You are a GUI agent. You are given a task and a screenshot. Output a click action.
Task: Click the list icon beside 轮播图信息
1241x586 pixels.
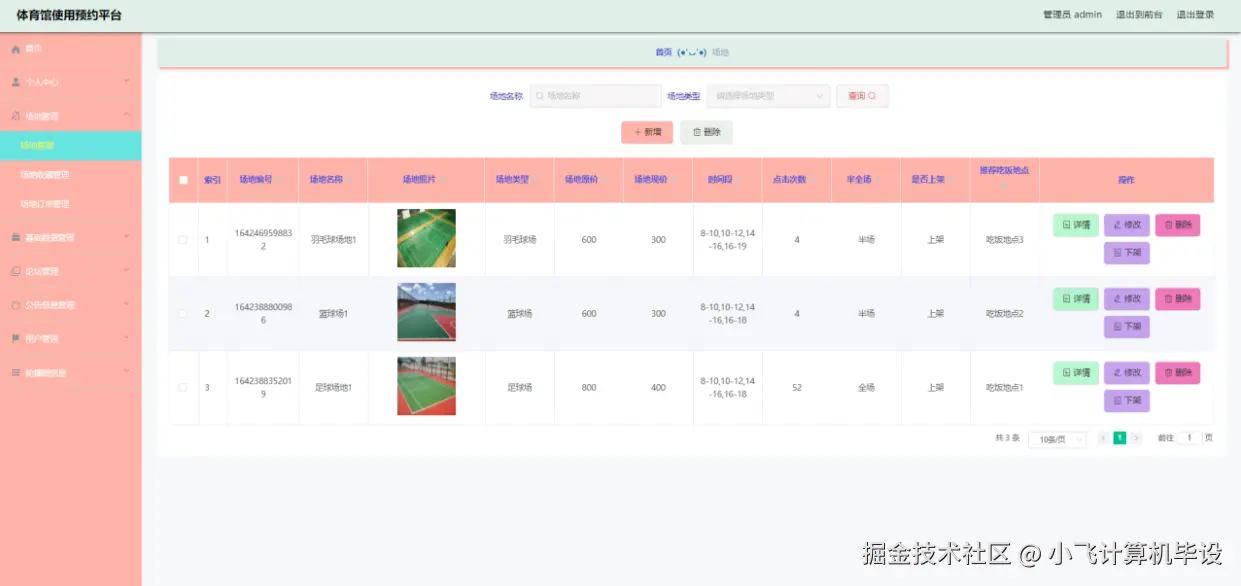pos(16,372)
